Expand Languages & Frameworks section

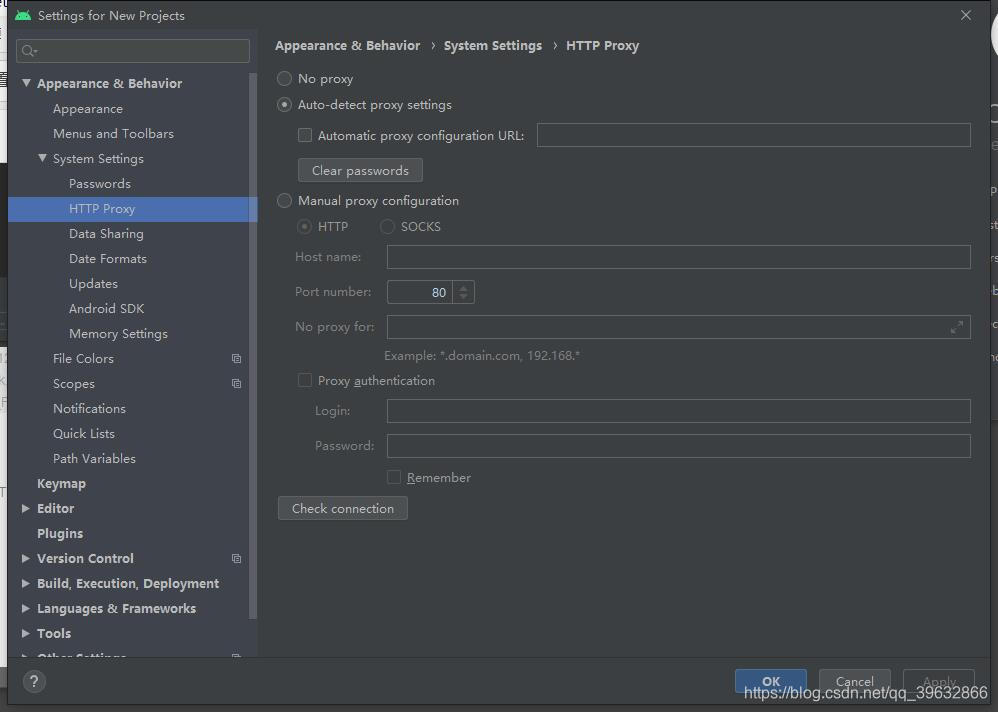25,608
